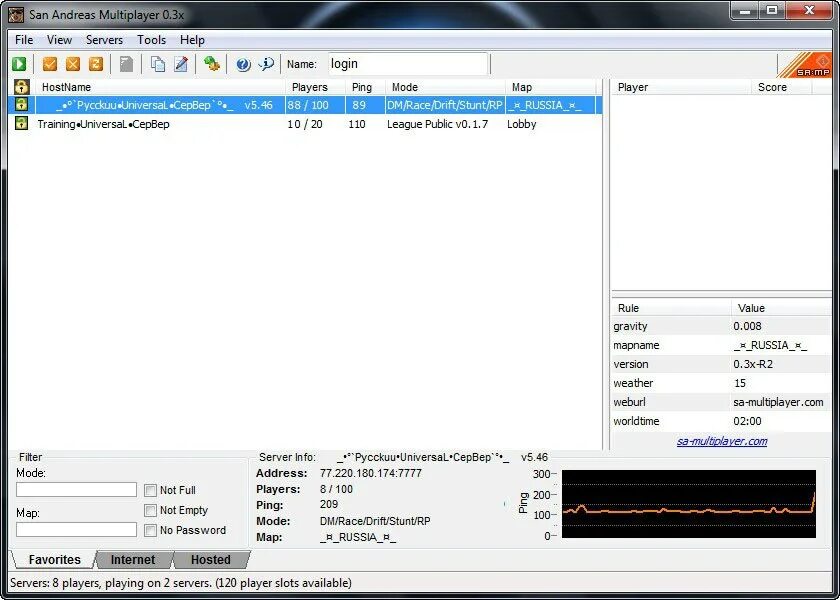Switch to the Favorites tab

tap(54, 560)
